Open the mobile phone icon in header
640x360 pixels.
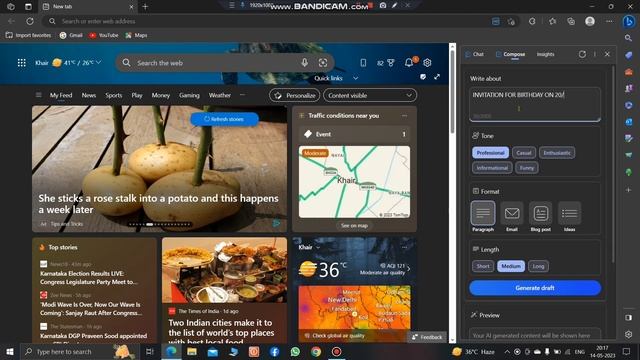(x=363, y=62)
